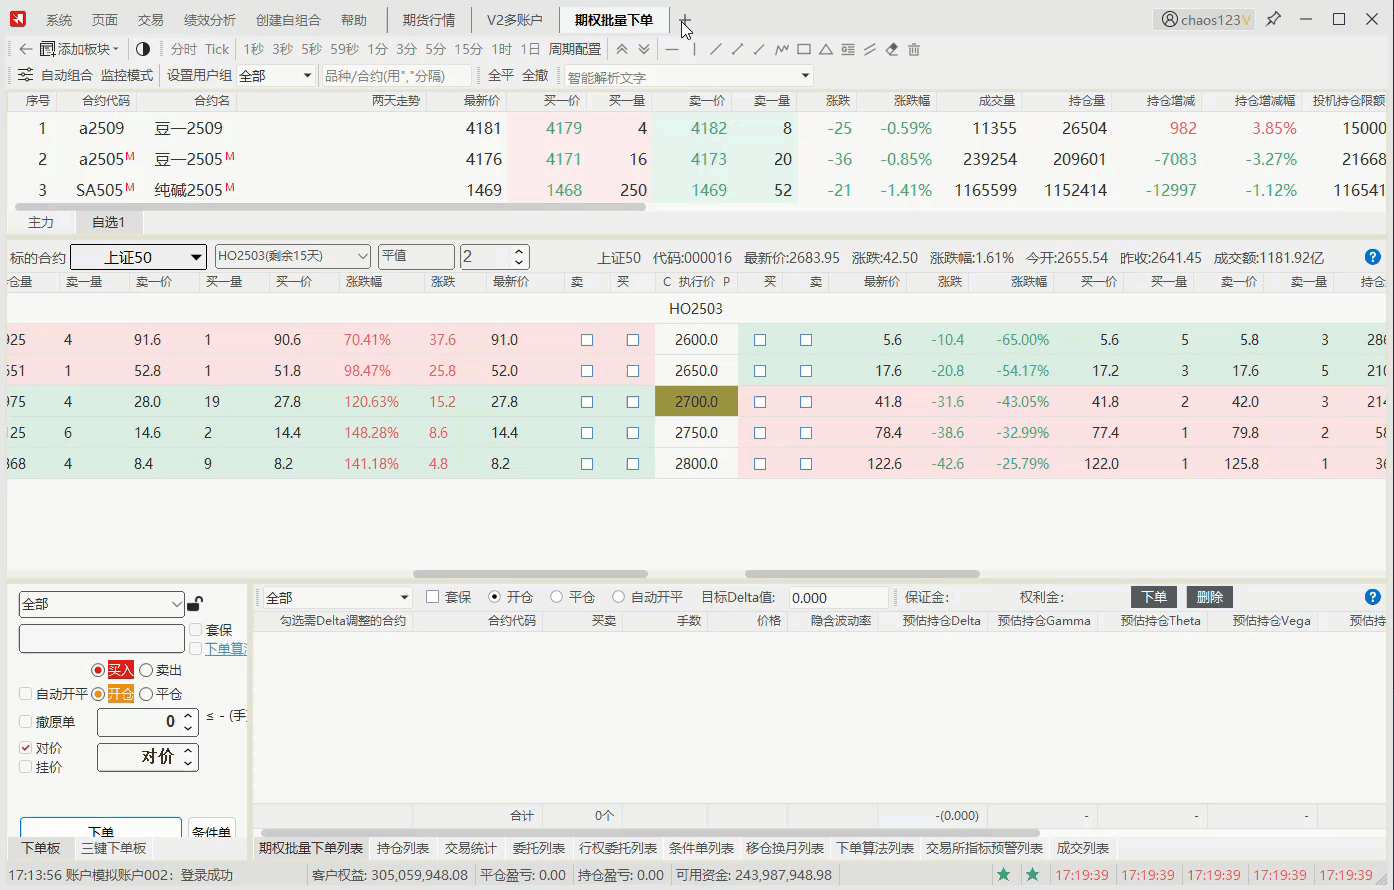Click the 全撤 cancel-all button
This screenshot has width=1394, height=890.
click(x=535, y=76)
